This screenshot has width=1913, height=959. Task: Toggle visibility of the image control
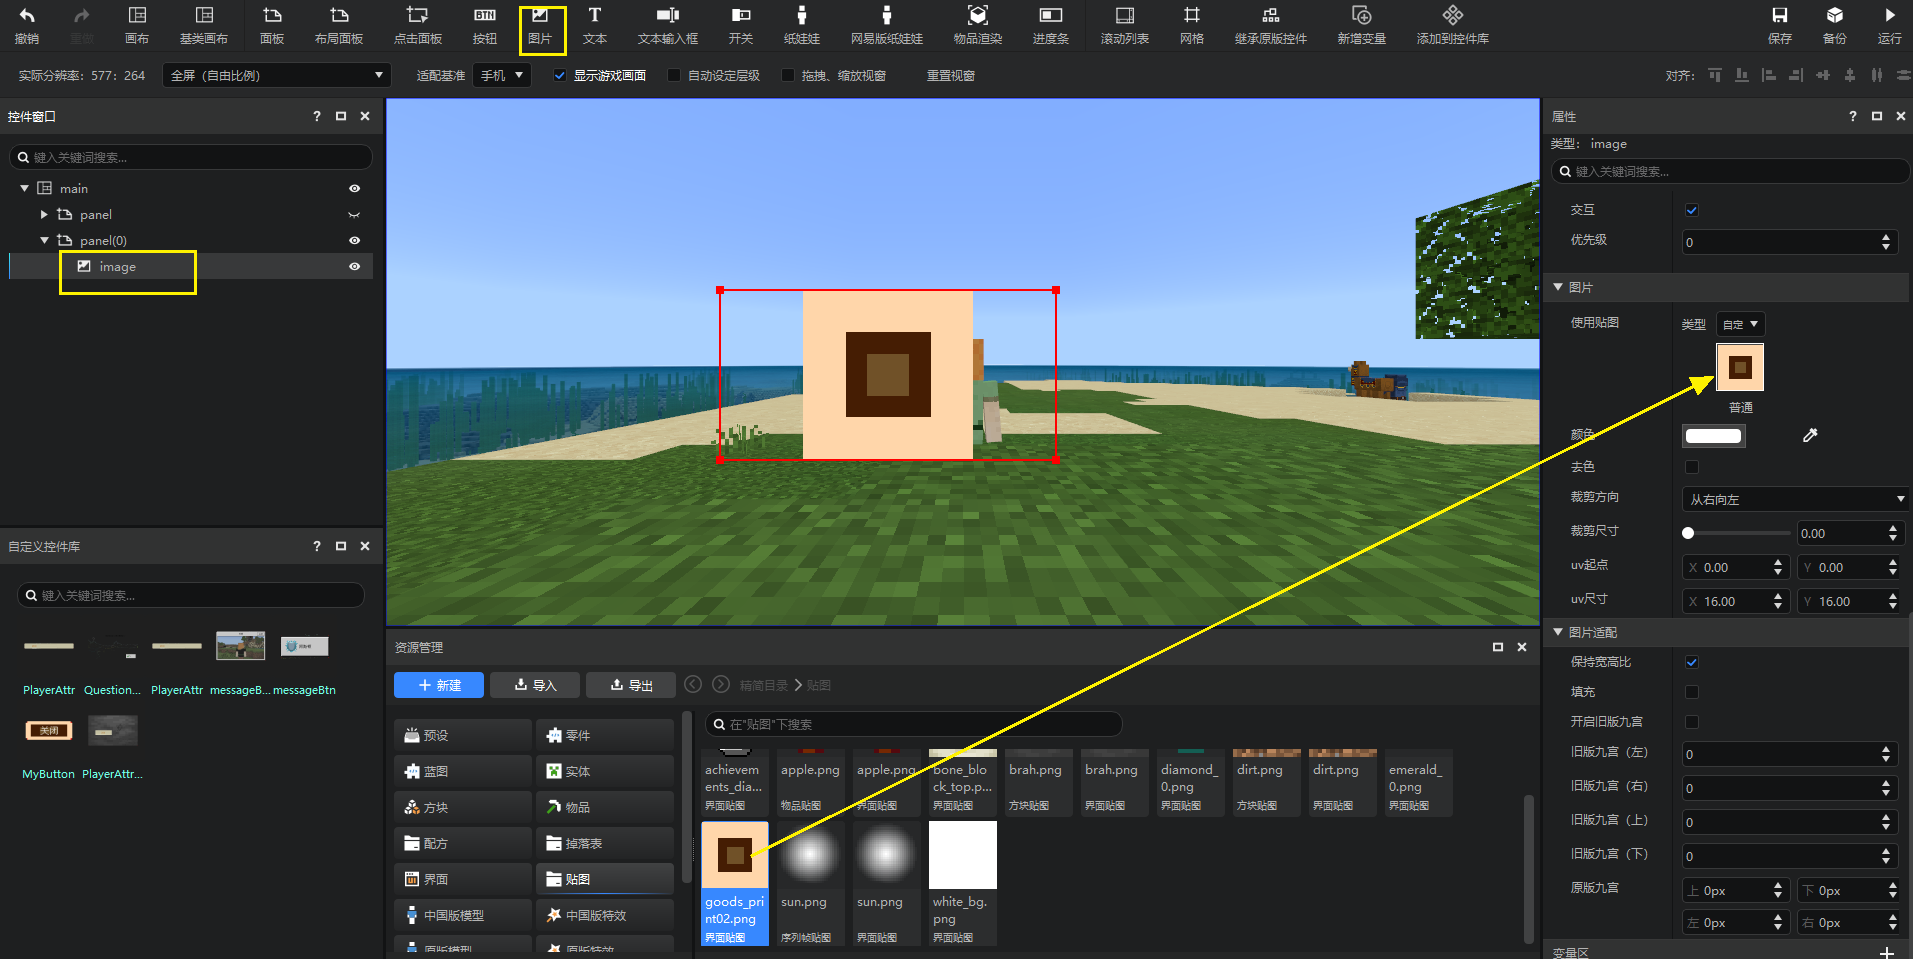pyautogui.click(x=354, y=267)
